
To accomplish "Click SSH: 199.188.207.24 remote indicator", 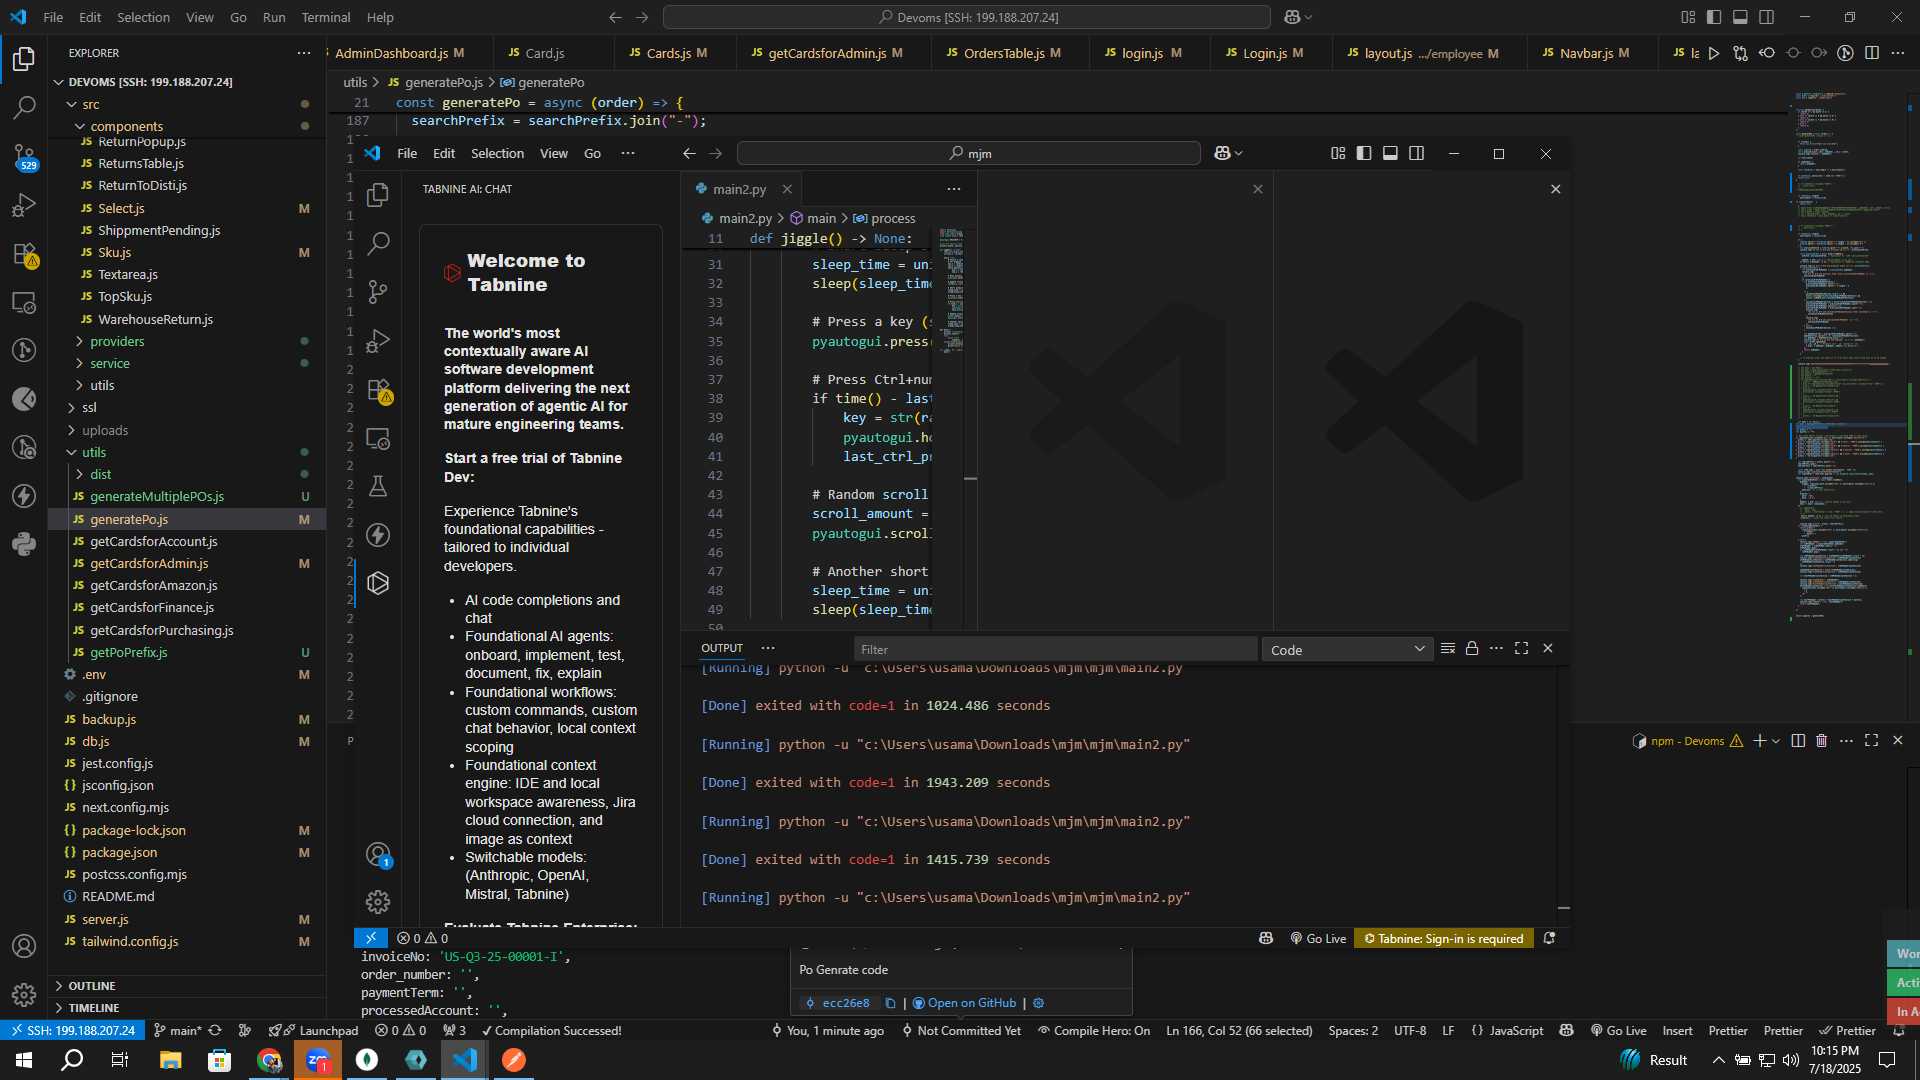I will click(x=72, y=1031).
